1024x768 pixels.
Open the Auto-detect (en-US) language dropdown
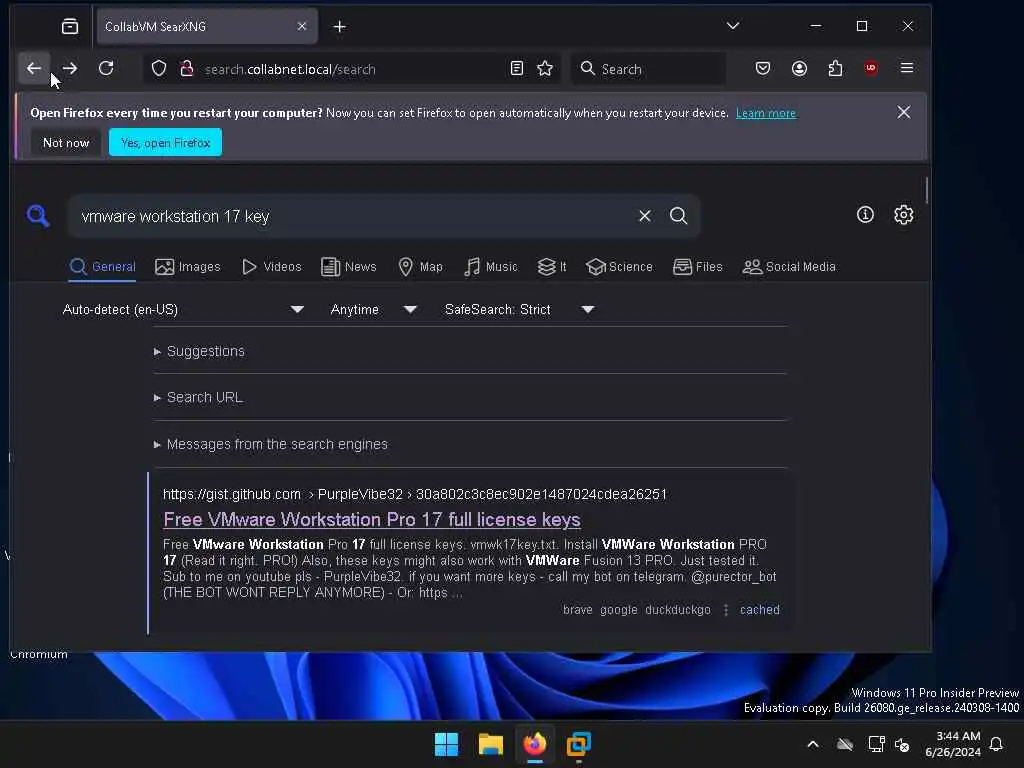pos(183,310)
